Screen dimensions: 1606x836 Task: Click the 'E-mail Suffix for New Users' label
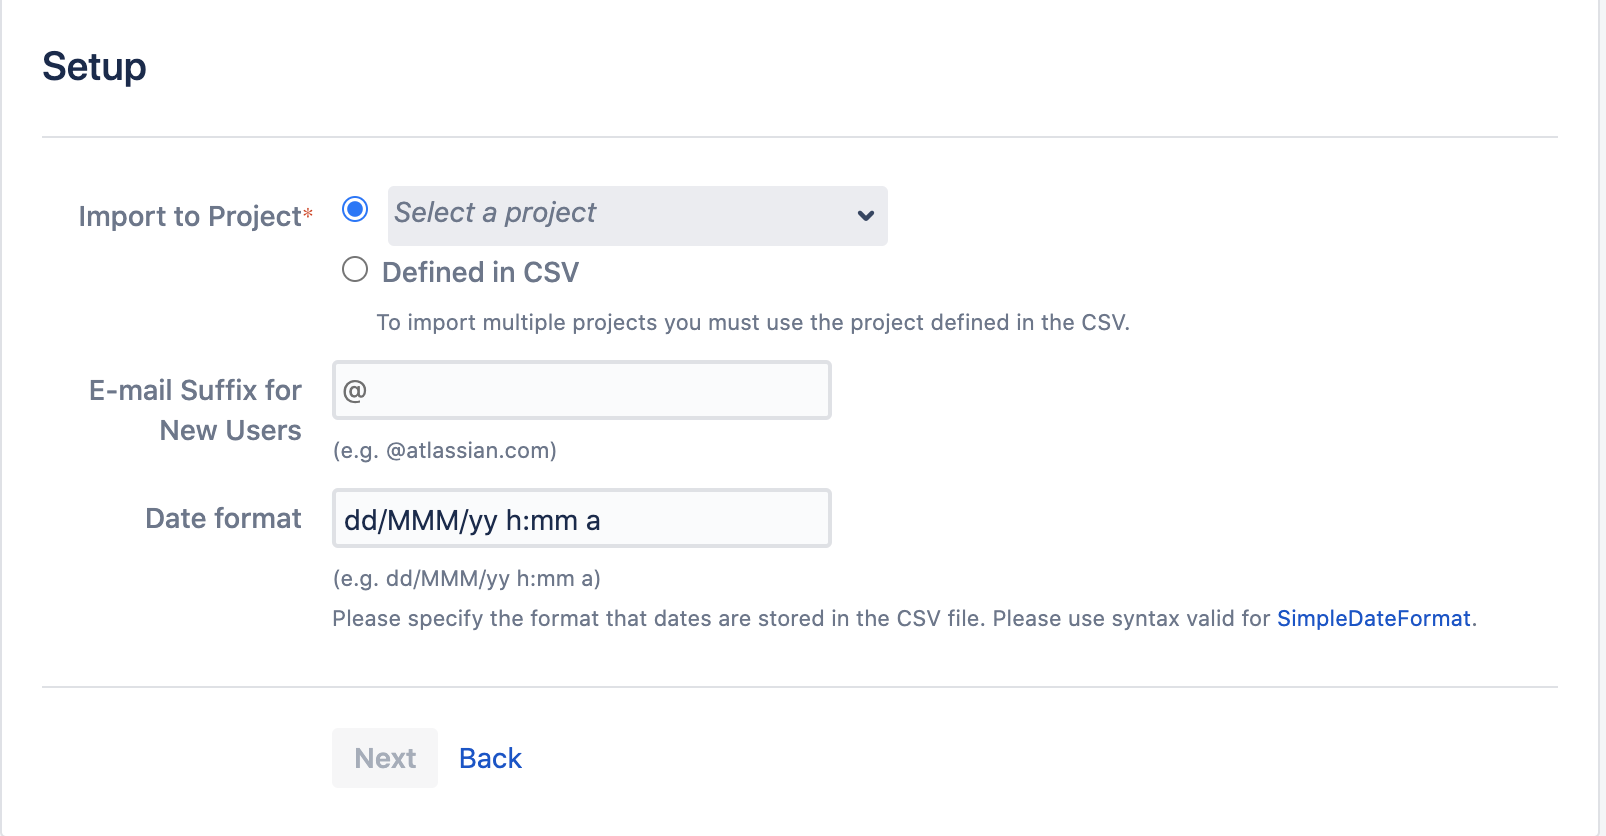(196, 410)
